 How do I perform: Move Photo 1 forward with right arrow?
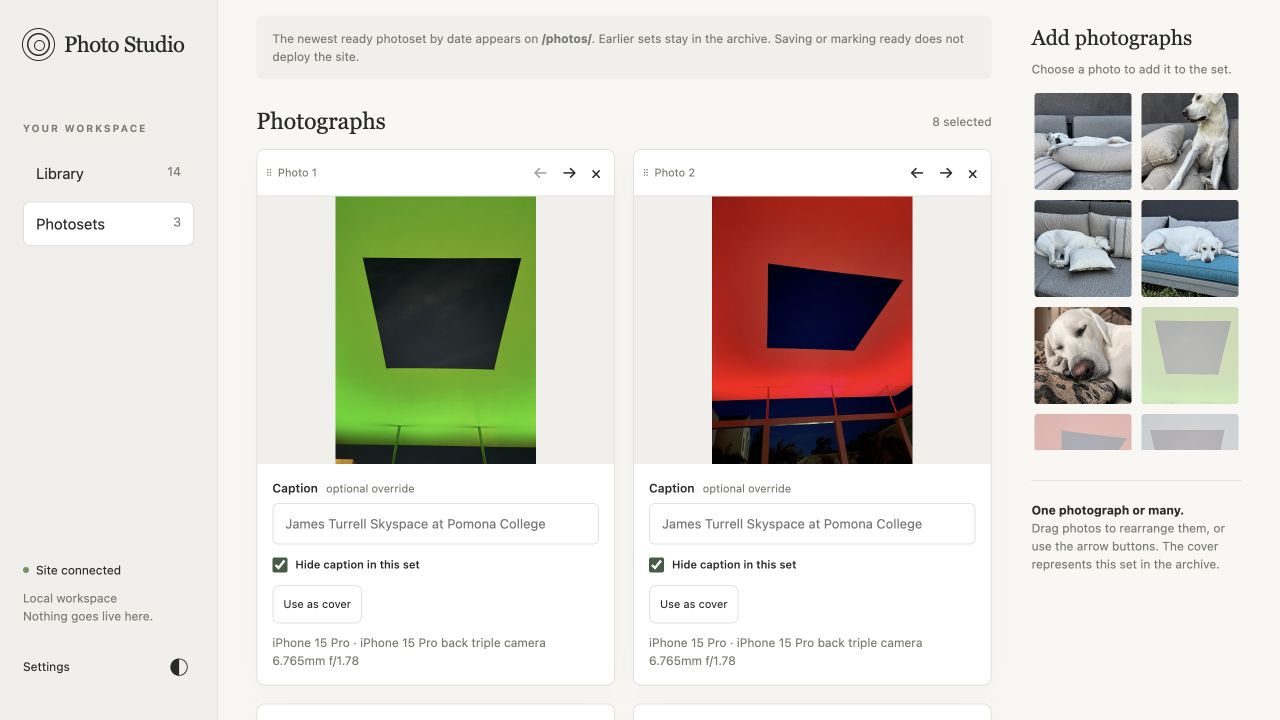coord(569,173)
